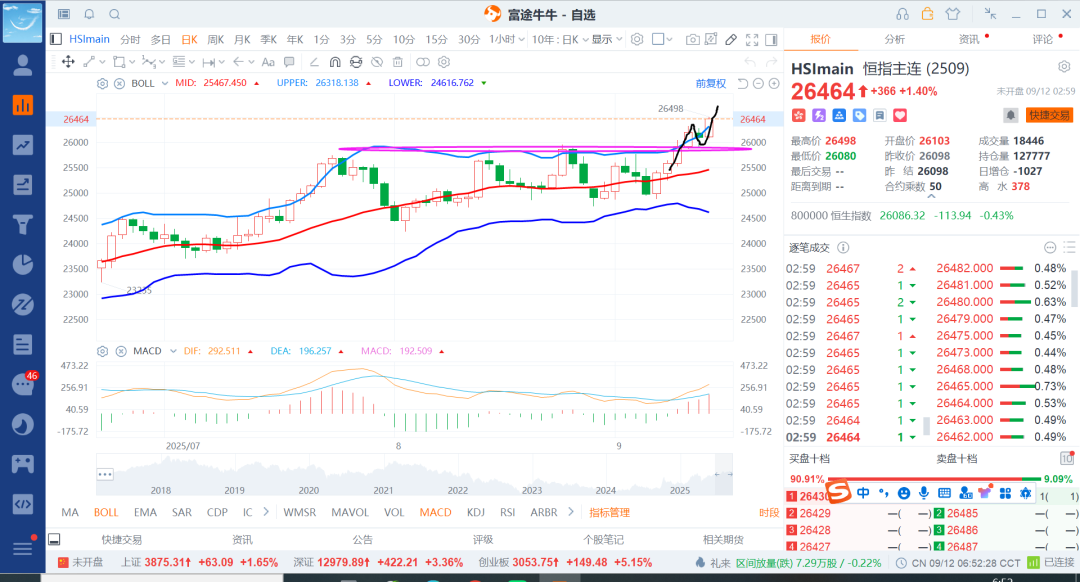Expand more sub indicators after ARBR
1080x582 pixels.
(x=571, y=512)
